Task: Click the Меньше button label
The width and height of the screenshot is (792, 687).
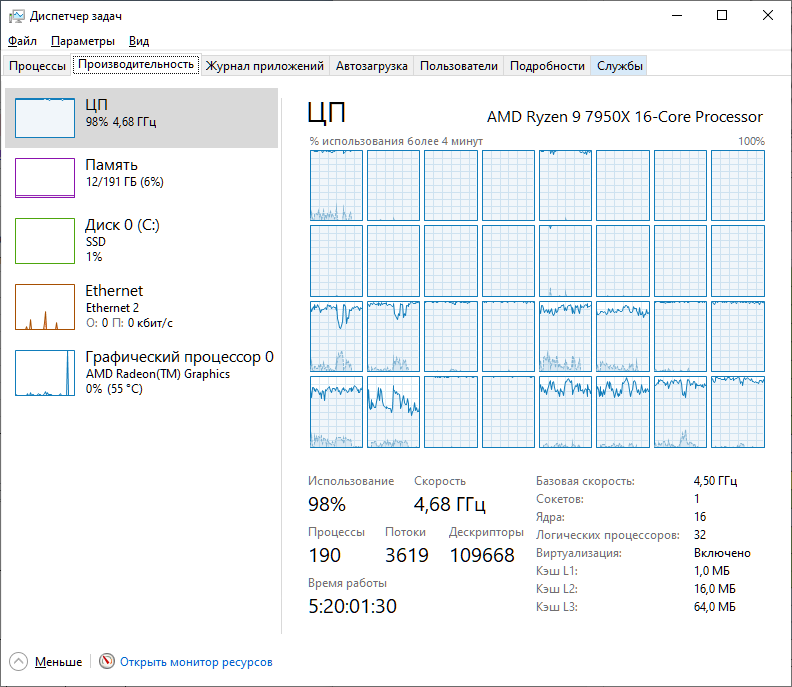Action: click(58, 662)
